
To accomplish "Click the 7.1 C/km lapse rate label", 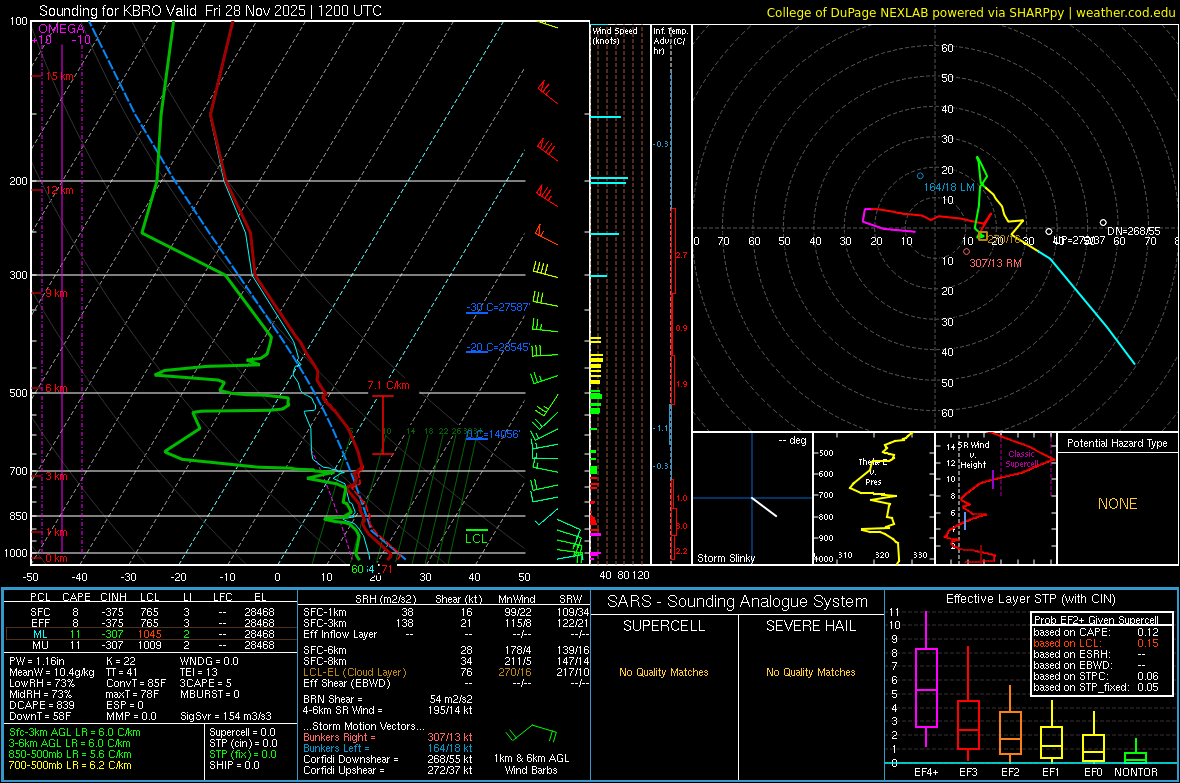I will coord(388,385).
